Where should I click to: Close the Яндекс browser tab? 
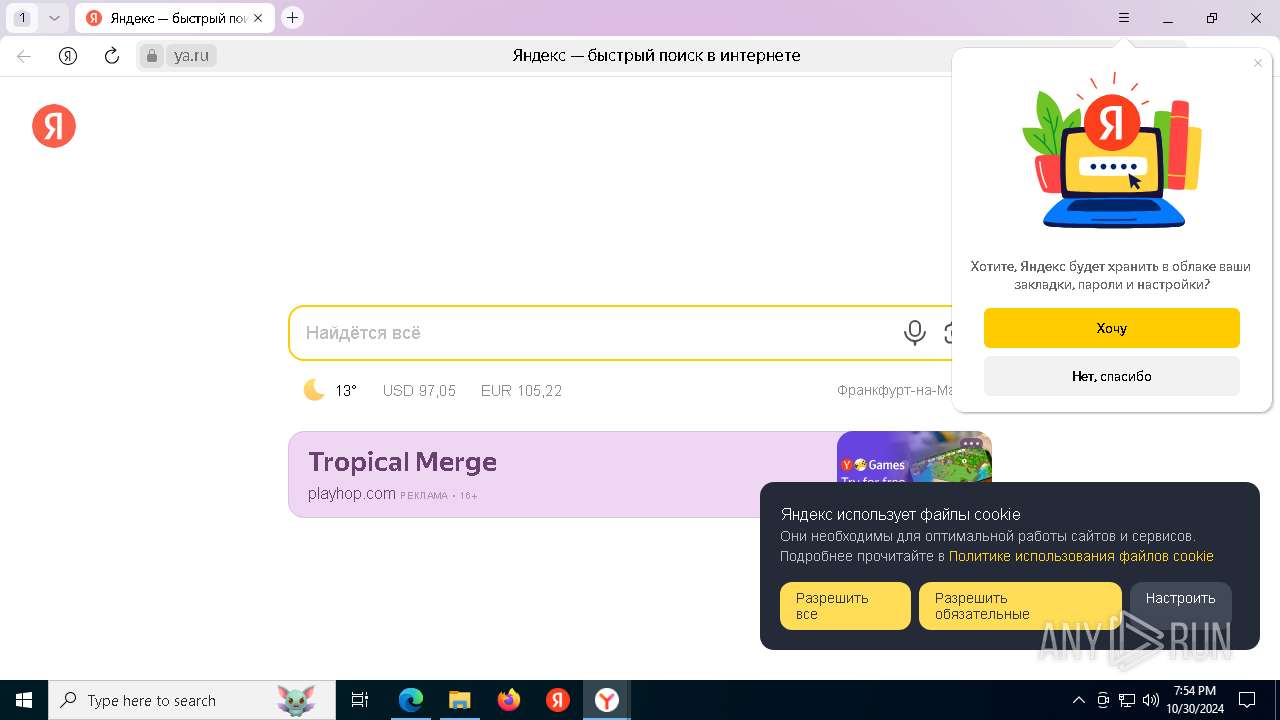tap(258, 18)
